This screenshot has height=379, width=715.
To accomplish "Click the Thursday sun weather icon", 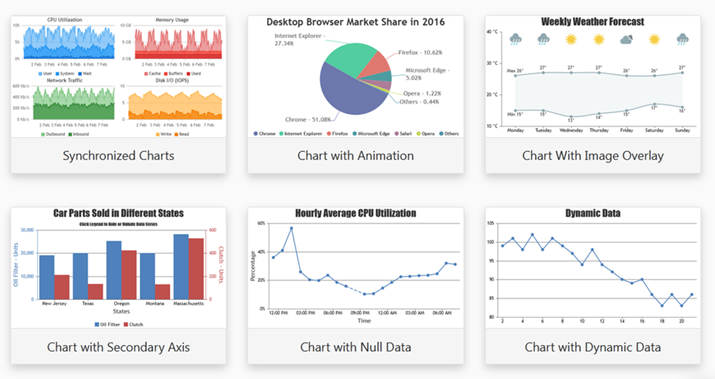I will tap(599, 40).
